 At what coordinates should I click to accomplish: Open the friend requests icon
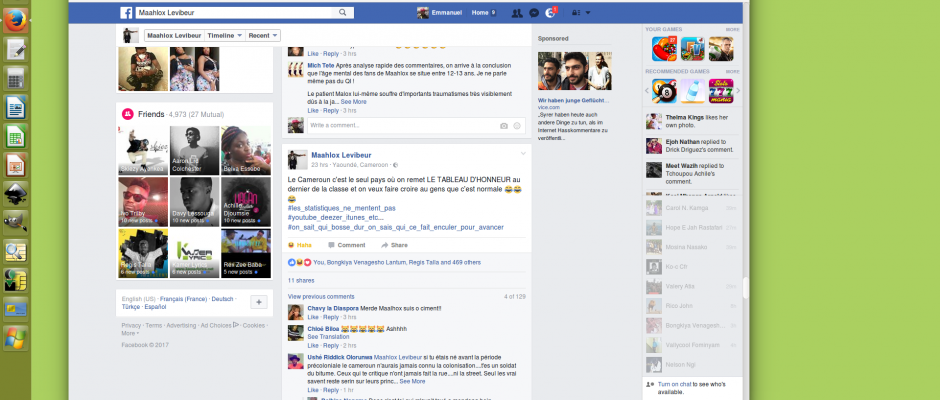(516, 12)
